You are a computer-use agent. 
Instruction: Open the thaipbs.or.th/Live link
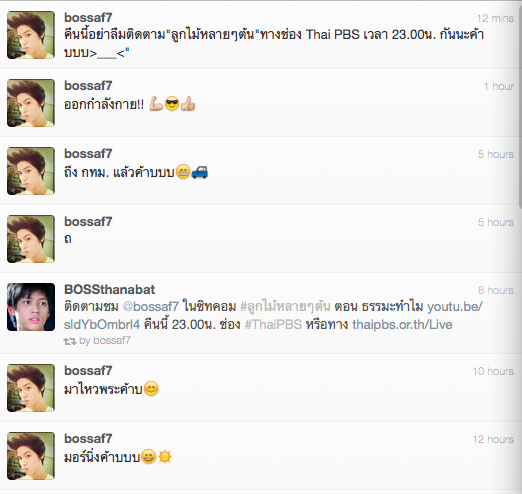402,324
